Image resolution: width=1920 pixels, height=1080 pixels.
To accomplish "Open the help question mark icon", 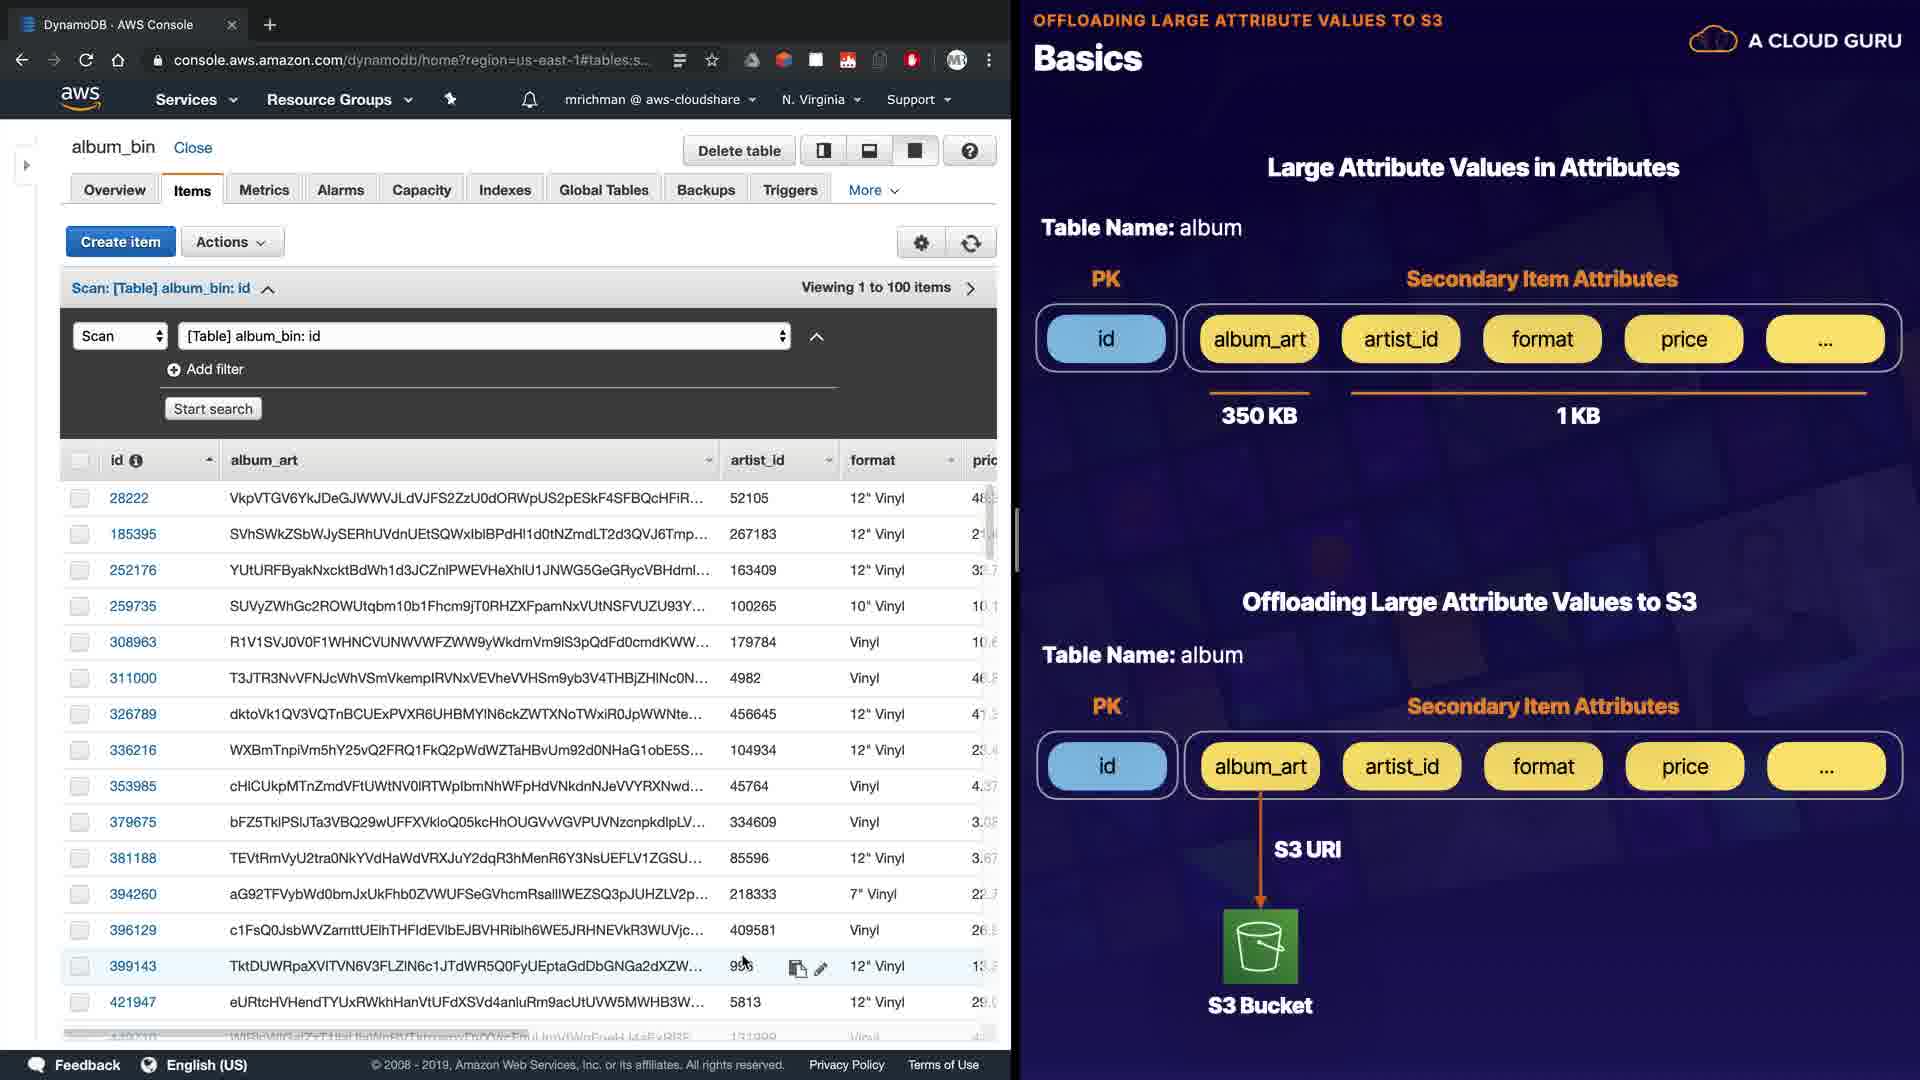I will pyautogui.click(x=969, y=151).
